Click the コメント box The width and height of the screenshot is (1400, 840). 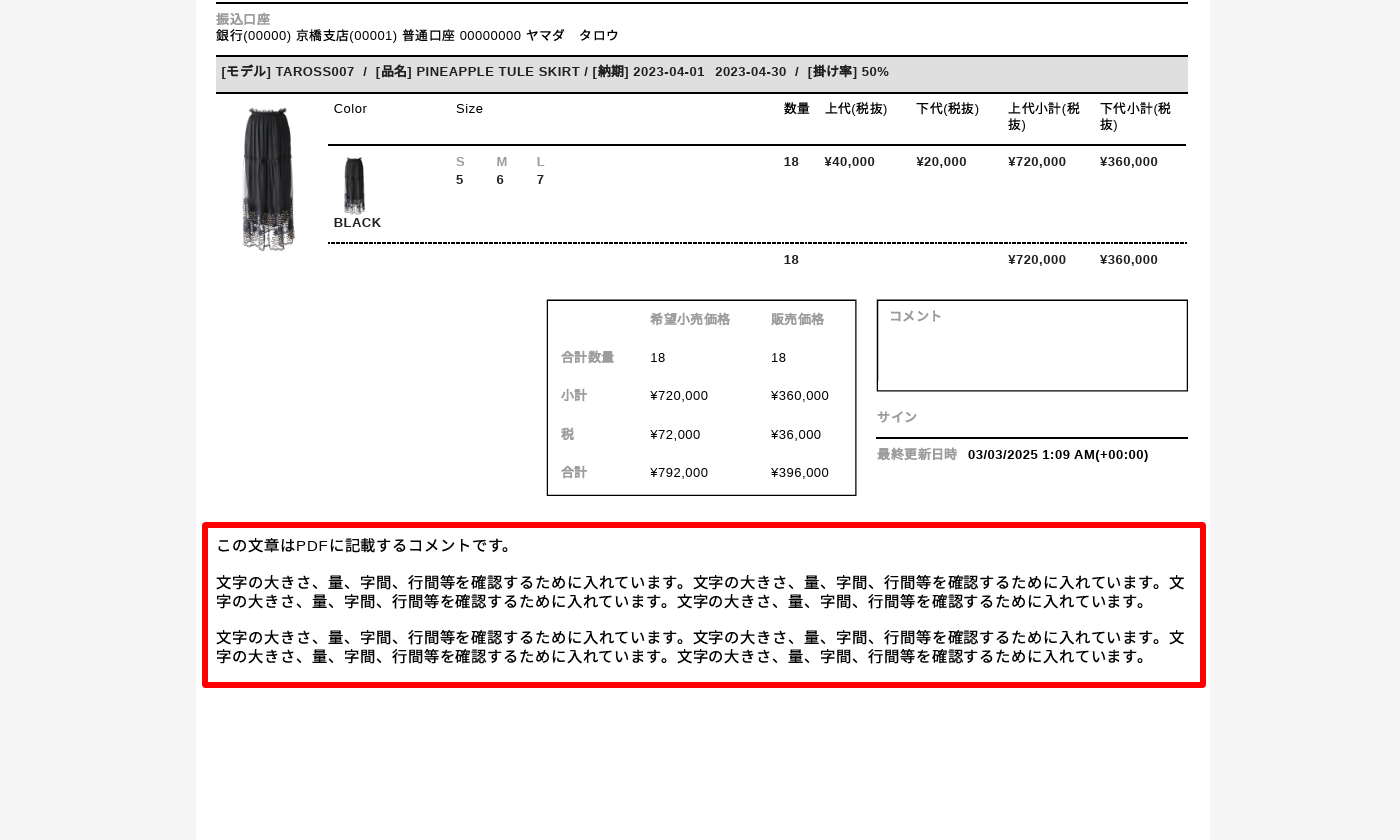1032,345
